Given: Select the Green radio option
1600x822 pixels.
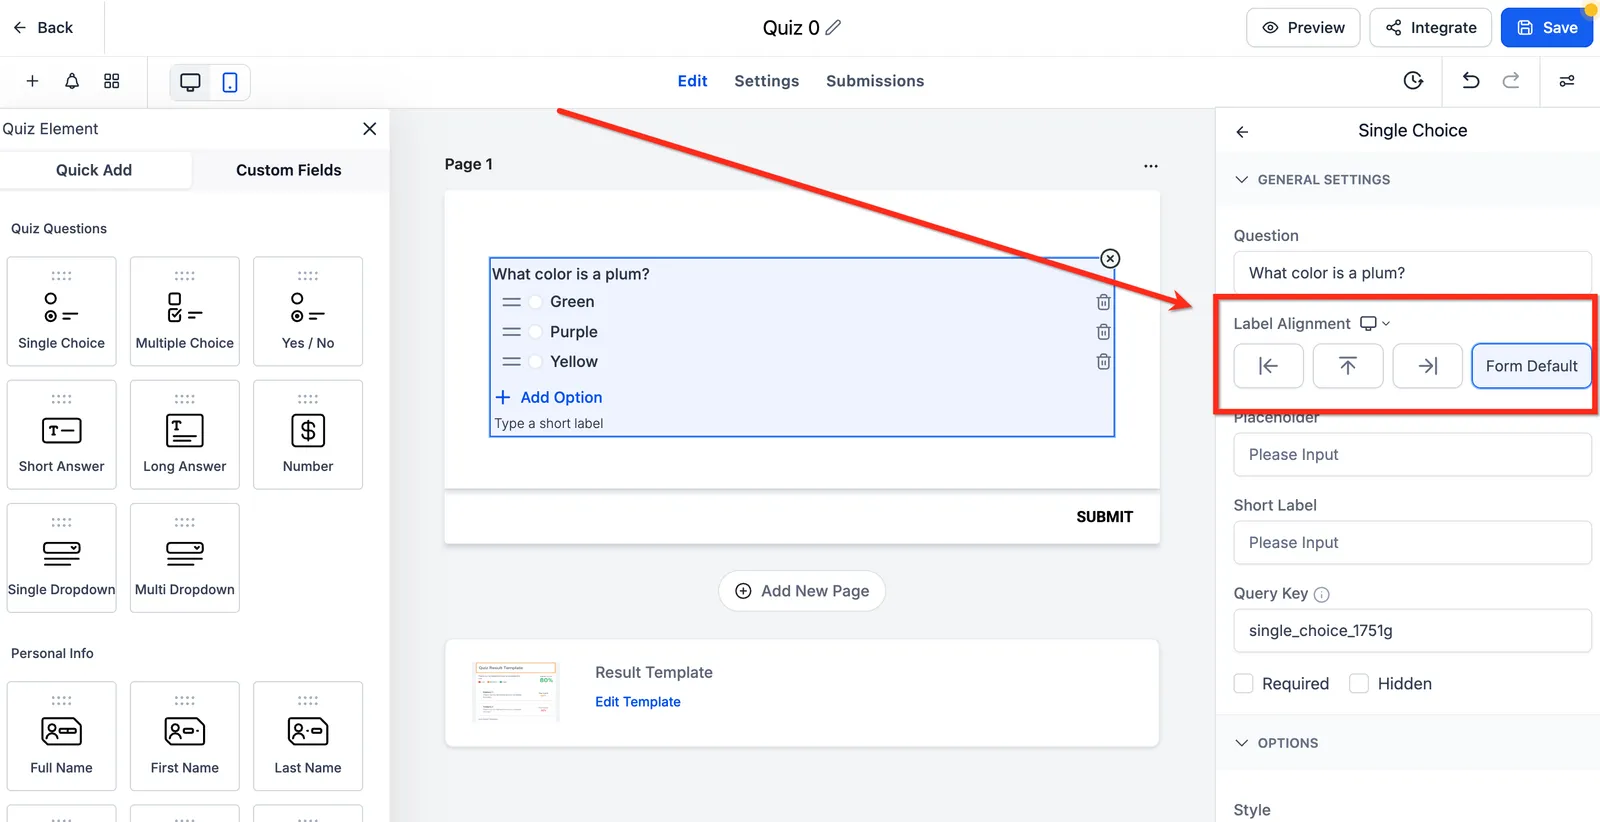Looking at the screenshot, I should coord(535,302).
